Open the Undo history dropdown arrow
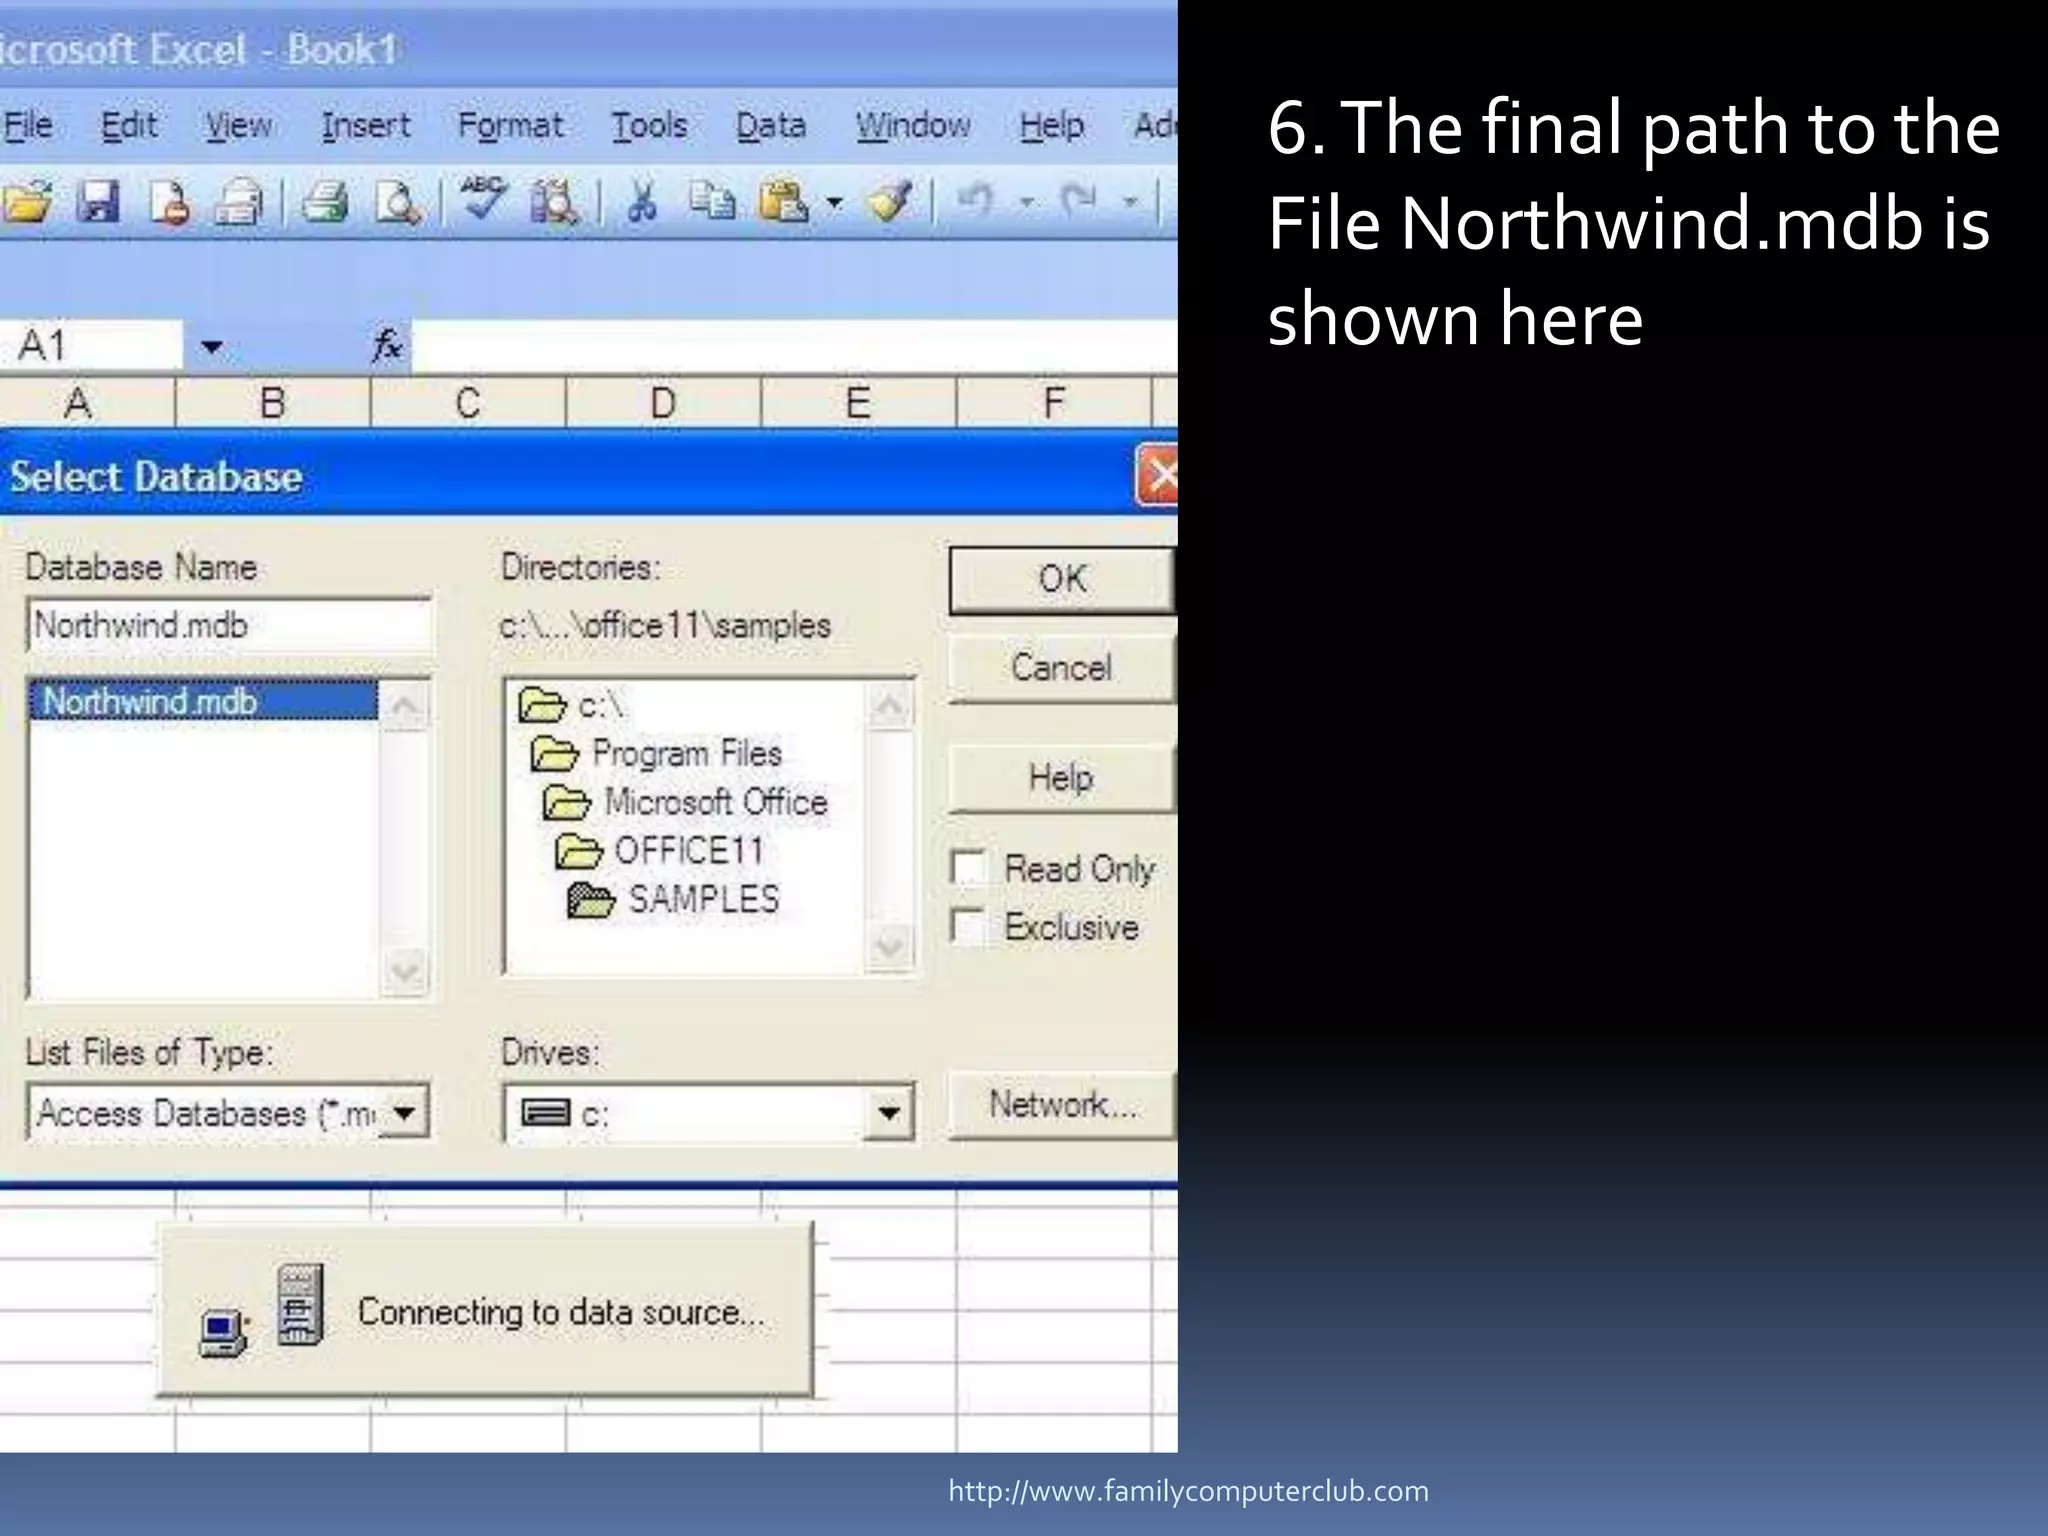The width and height of the screenshot is (2048, 1536). pos(1027,203)
